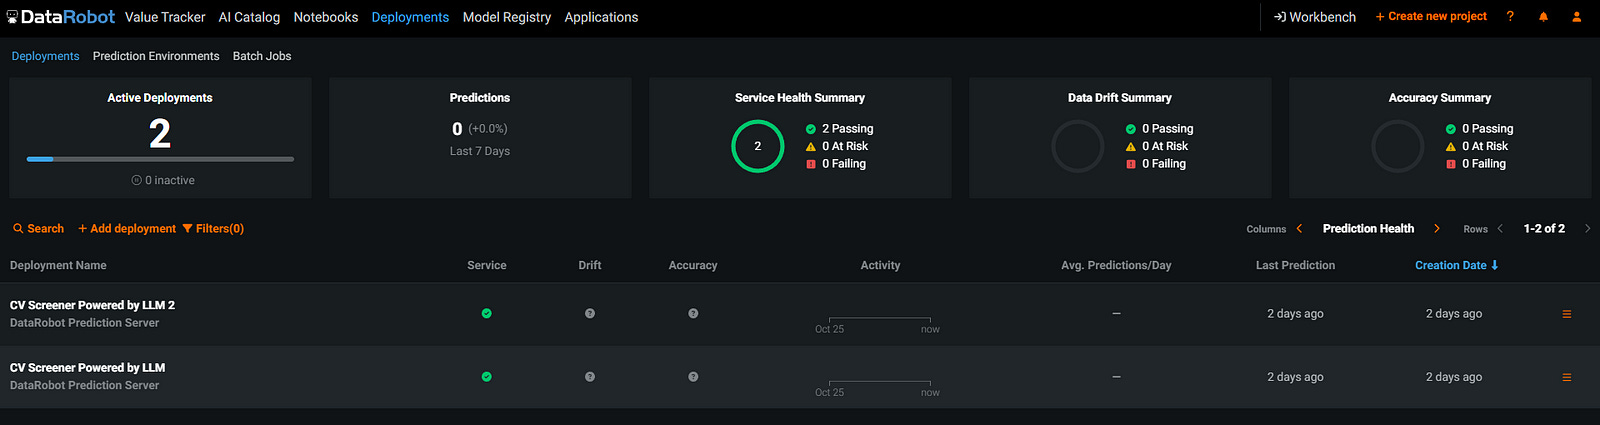This screenshot has width=1600, height=425.
Task: Click the Drift column header
Action: pyautogui.click(x=590, y=265)
